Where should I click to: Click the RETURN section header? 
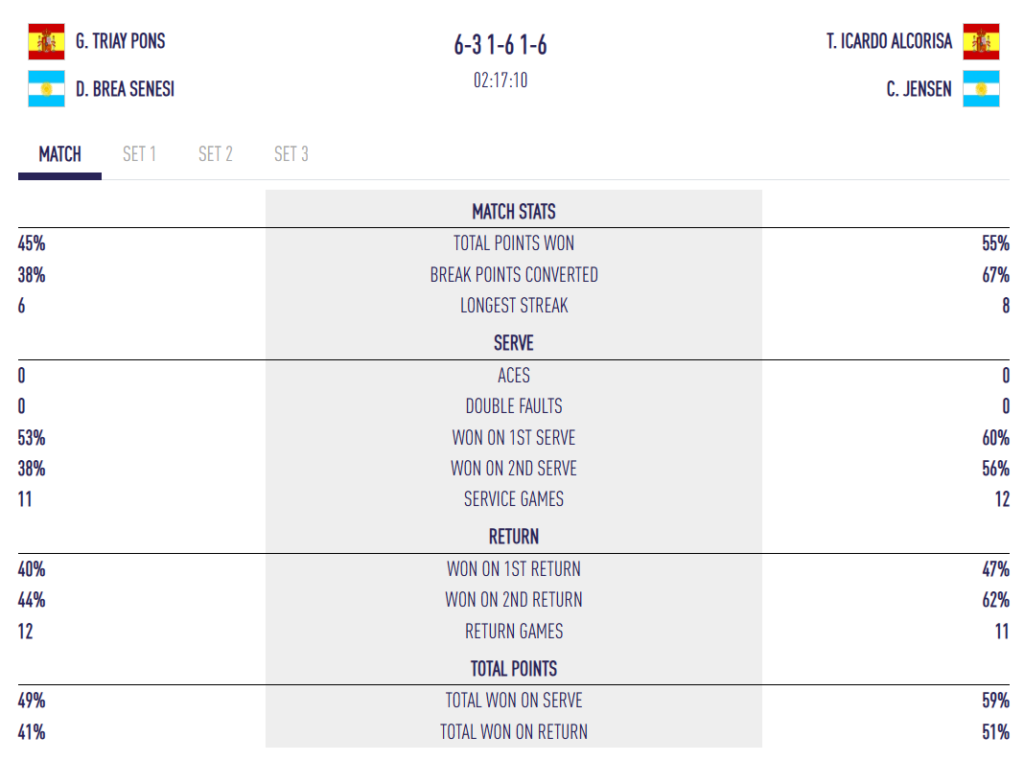pyautogui.click(x=514, y=537)
